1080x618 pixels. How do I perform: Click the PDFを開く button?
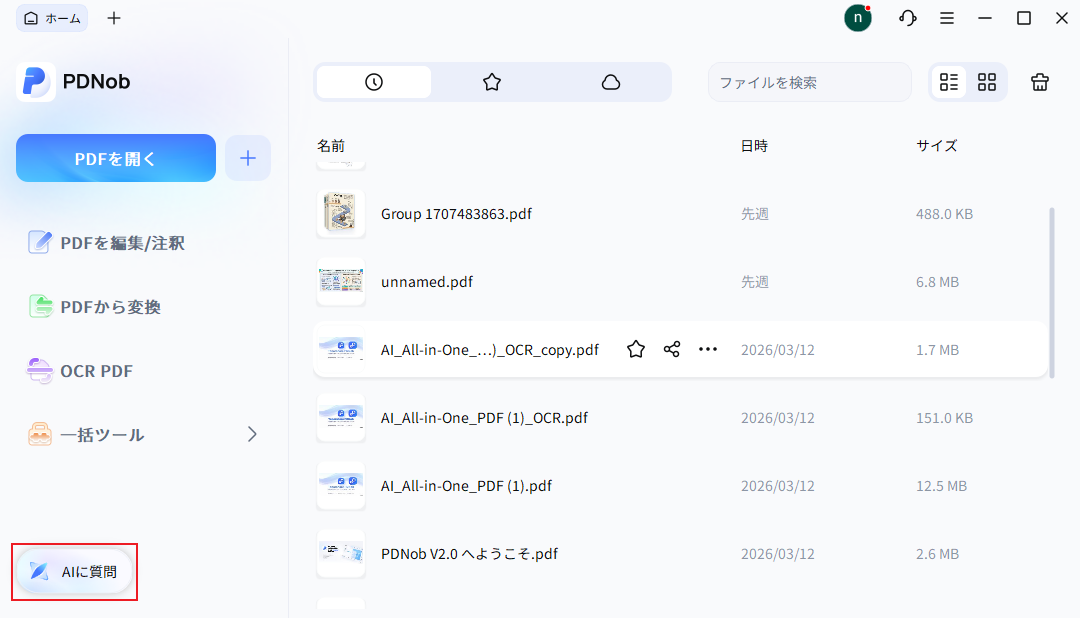click(115, 157)
